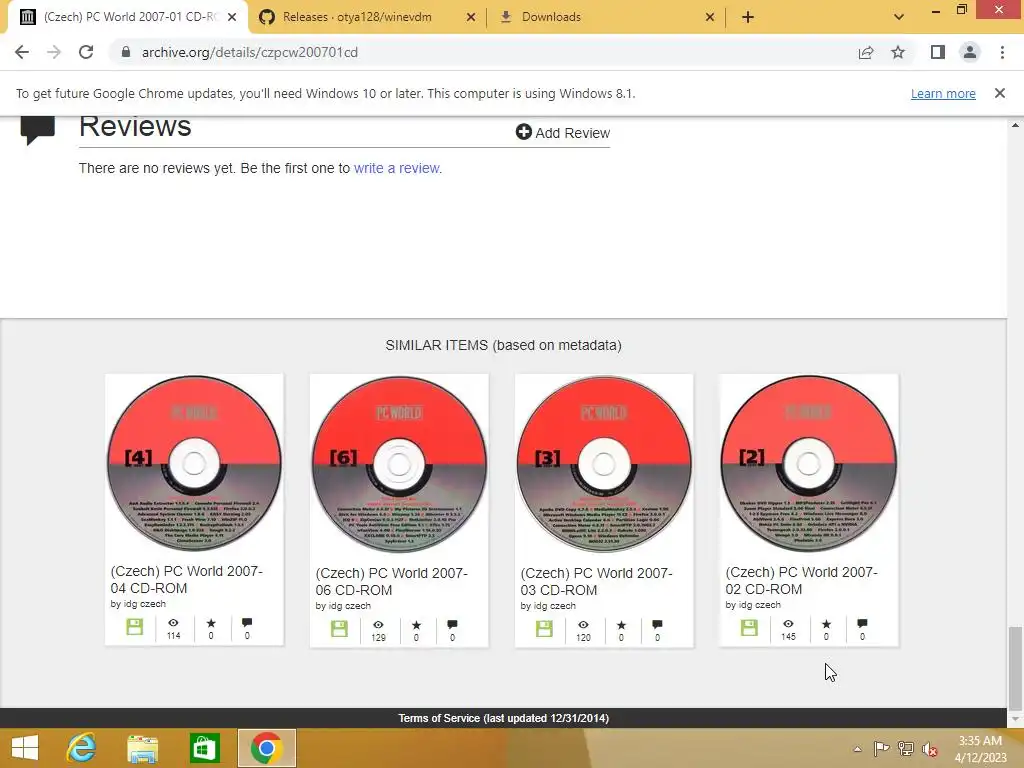Image resolution: width=1024 pixels, height=768 pixels.
Task: Close the PC World 2007-01 tab
Action: pyautogui.click(x=232, y=17)
